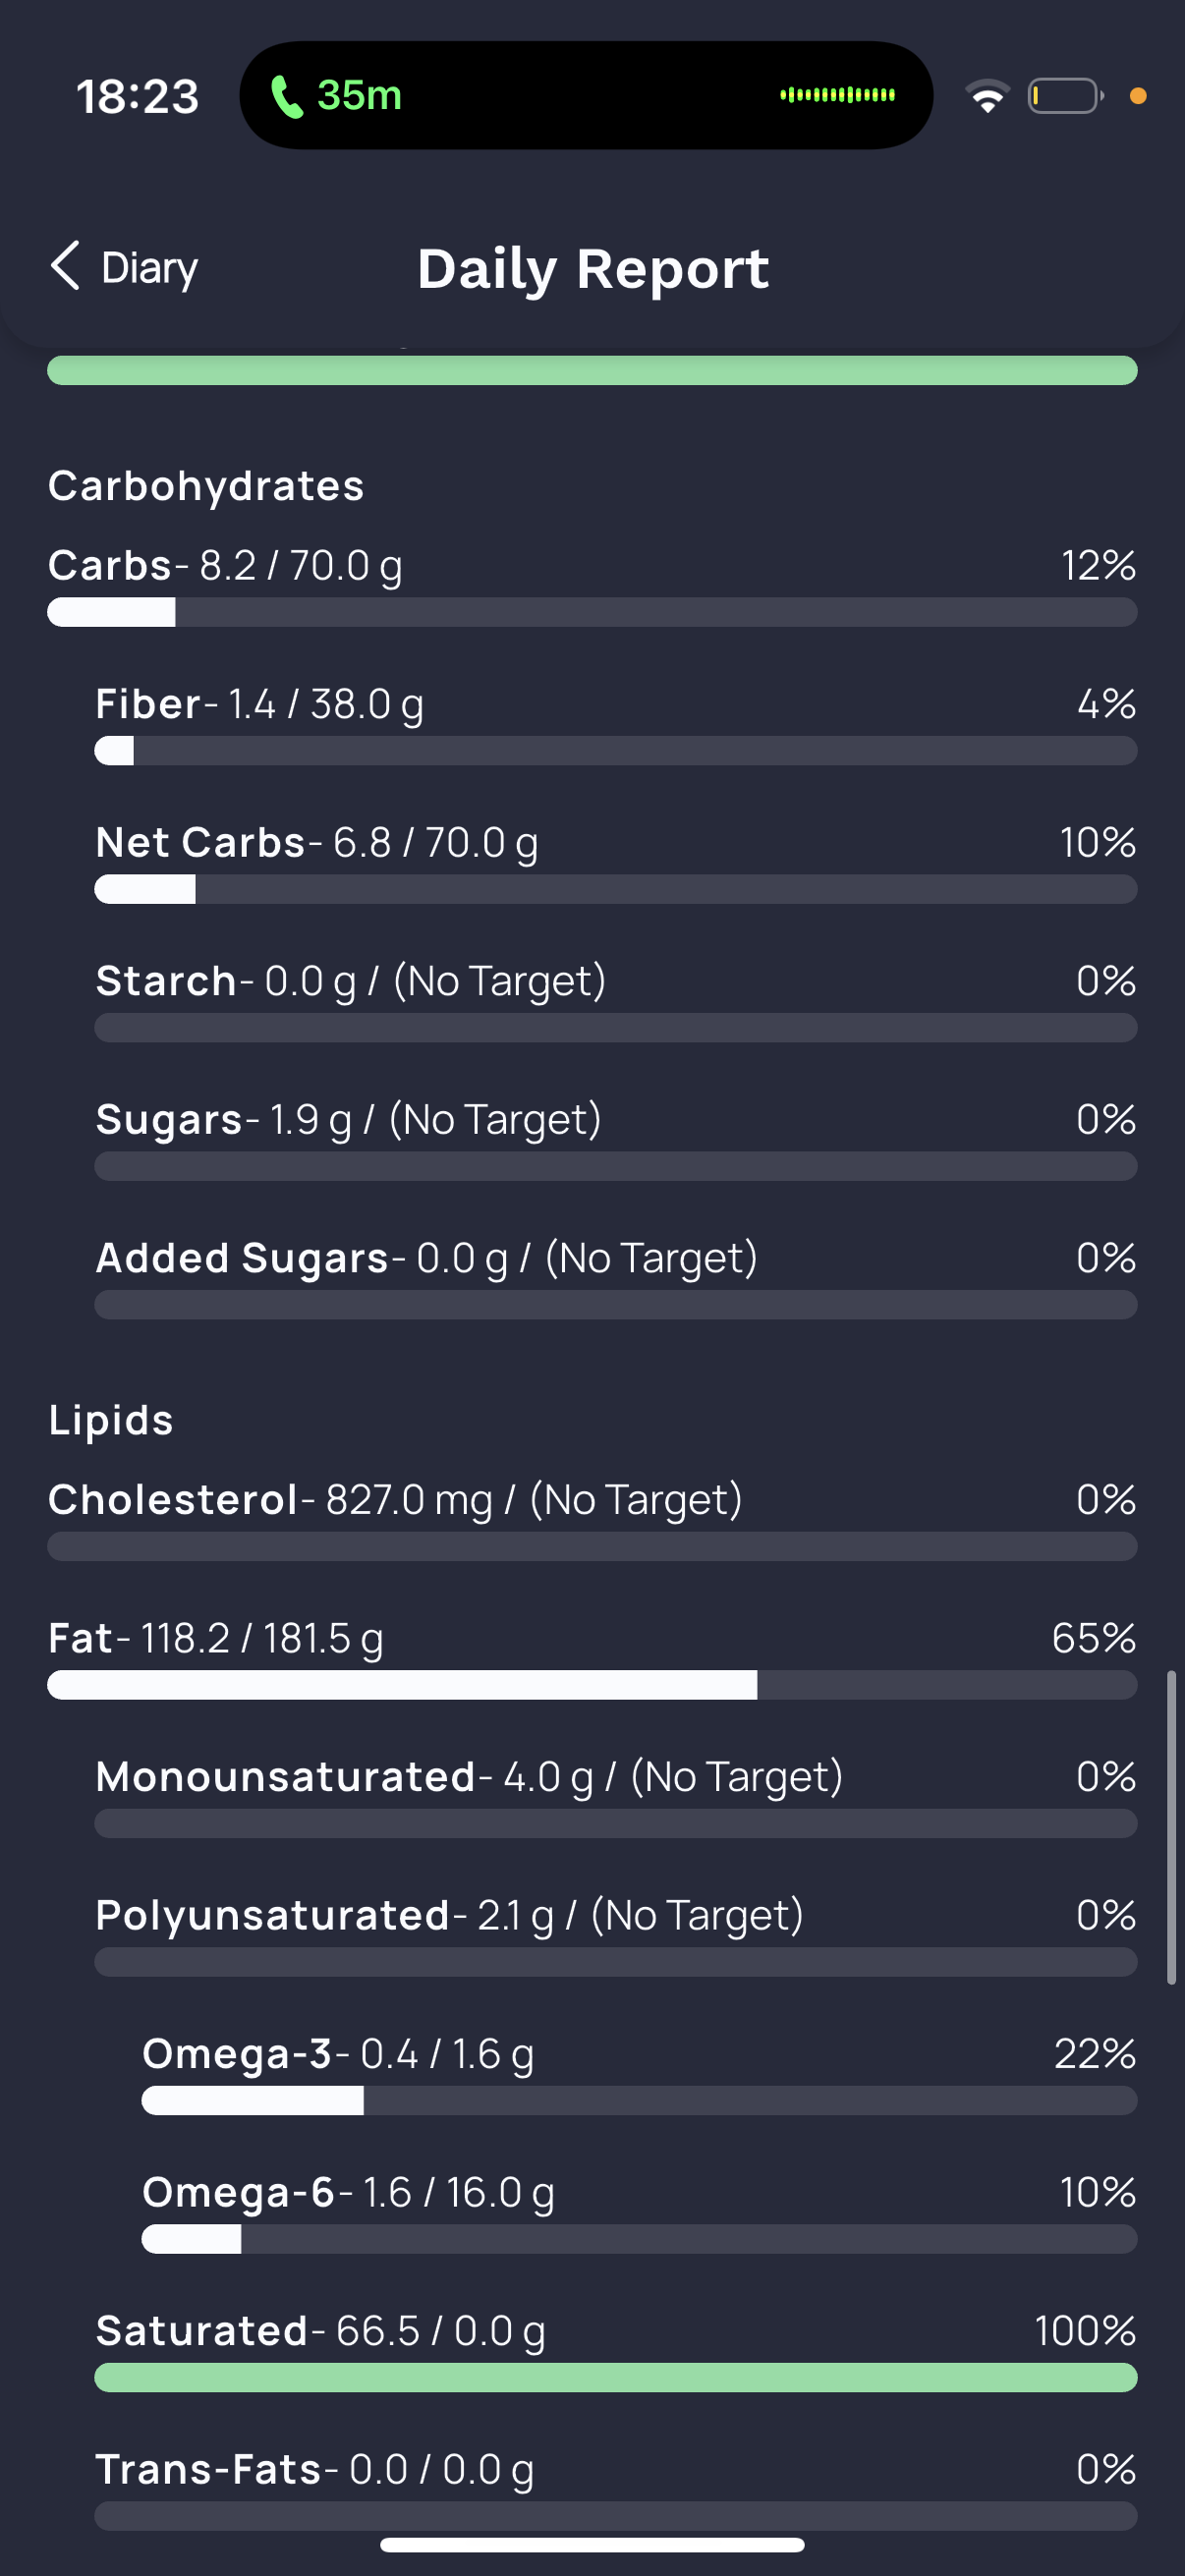This screenshot has width=1185, height=2576.
Task: Open the Fiber nutrient details
Action: coord(616,724)
